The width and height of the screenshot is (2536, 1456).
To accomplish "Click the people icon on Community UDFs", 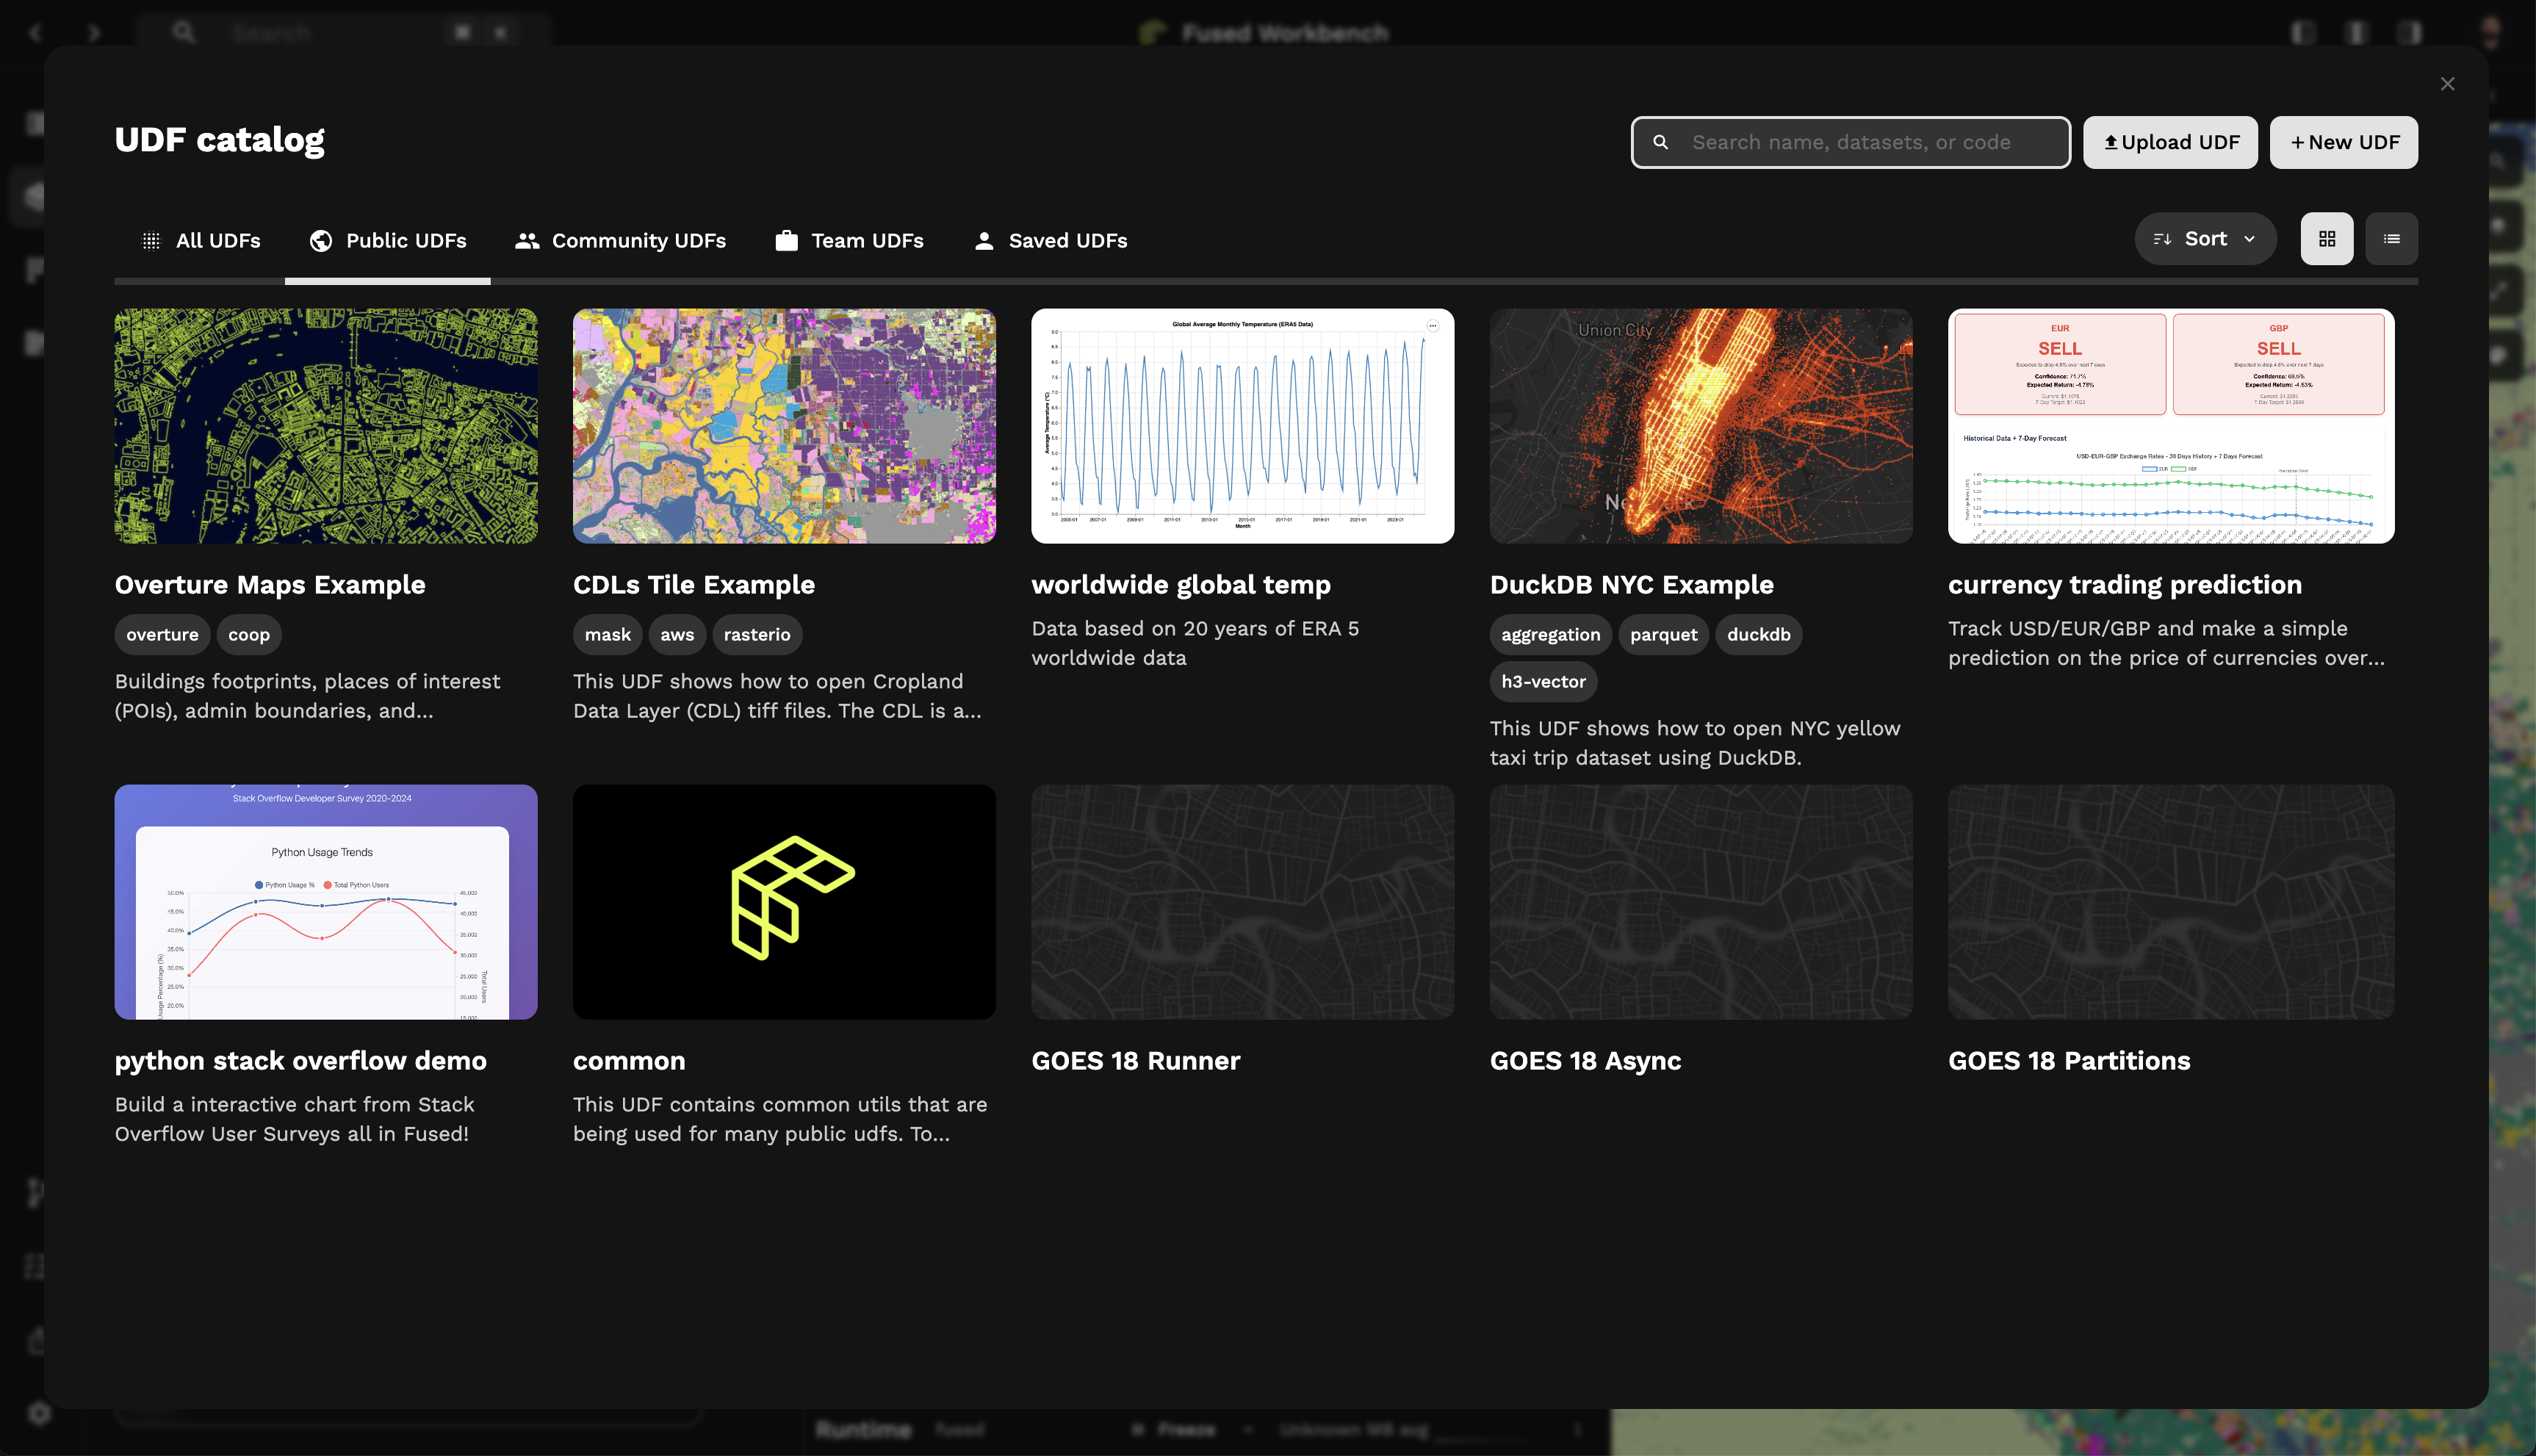I will (x=527, y=241).
